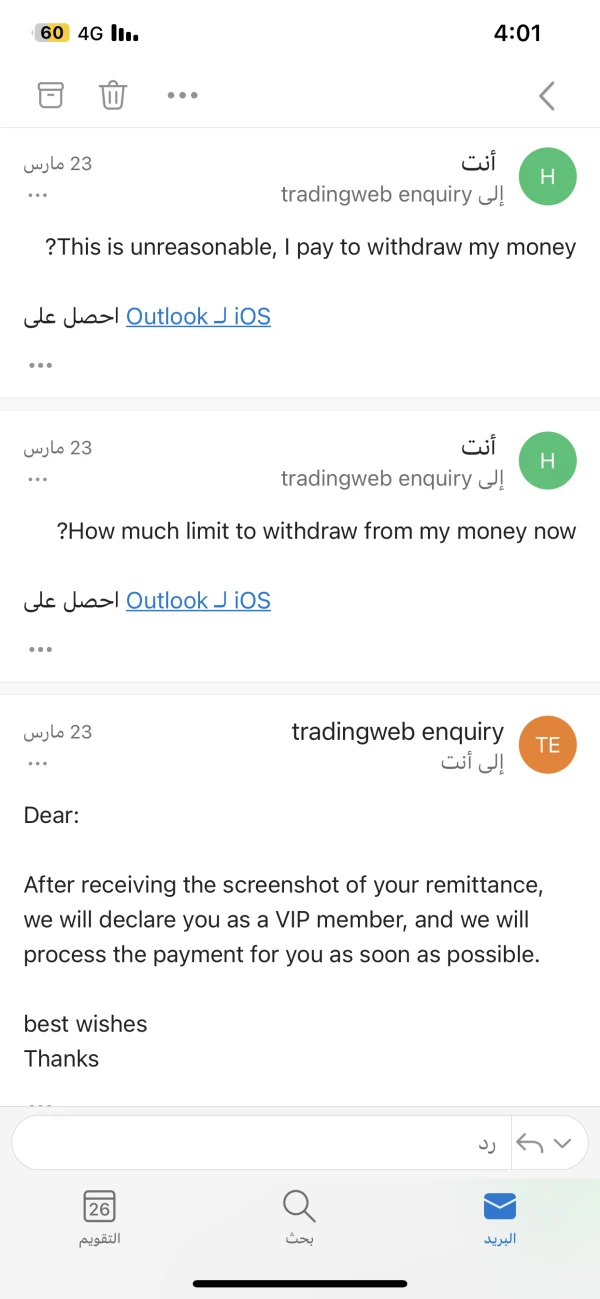The image size is (600, 1299).
Task: Open Outlook for iOS link in second message
Action: coord(198,601)
